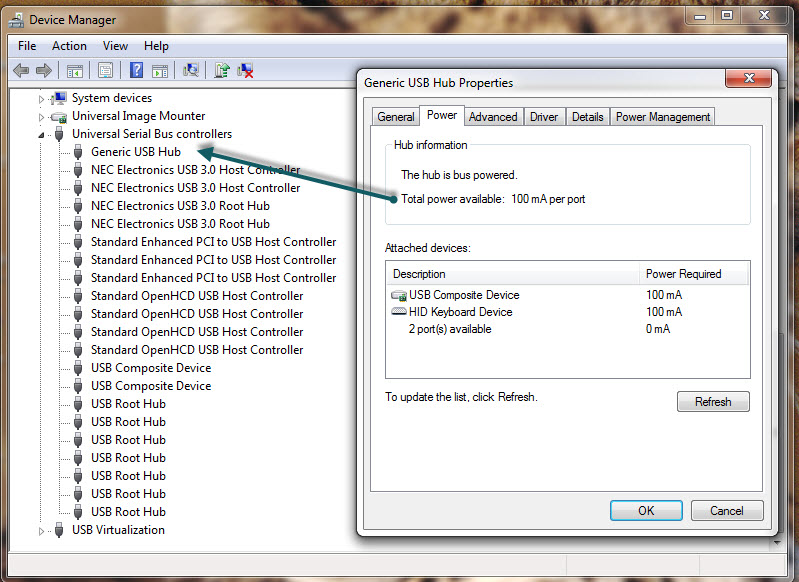799x582 pixels.
Task: Select the Universal Image Mounter drive icon
Action: click(59, 117)
